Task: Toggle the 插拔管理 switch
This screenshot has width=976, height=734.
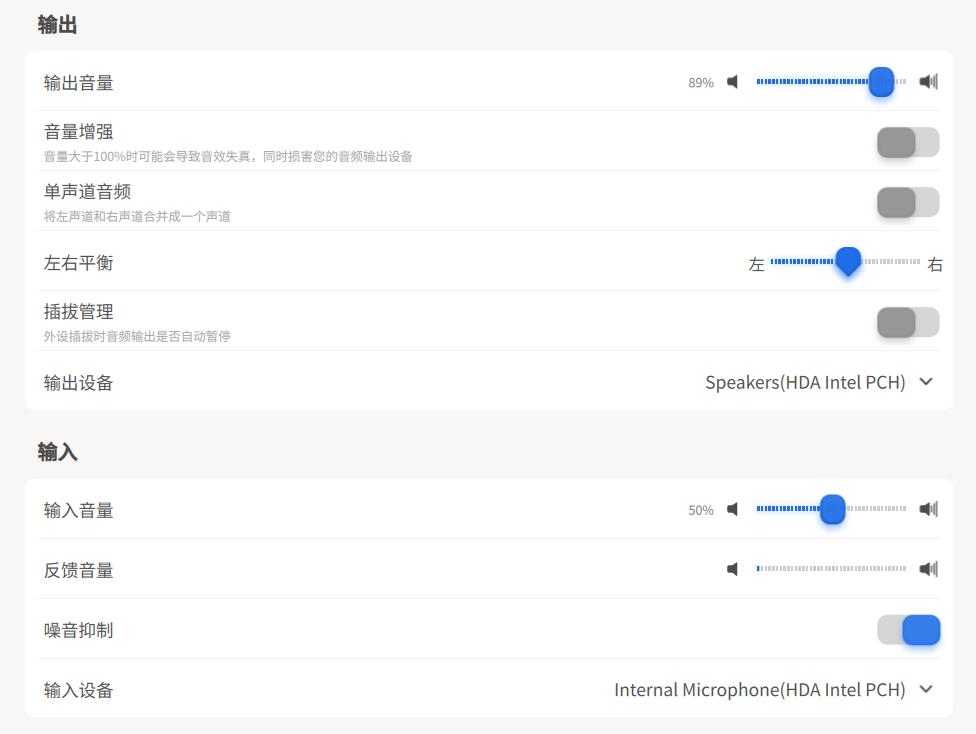Action: 908,322
